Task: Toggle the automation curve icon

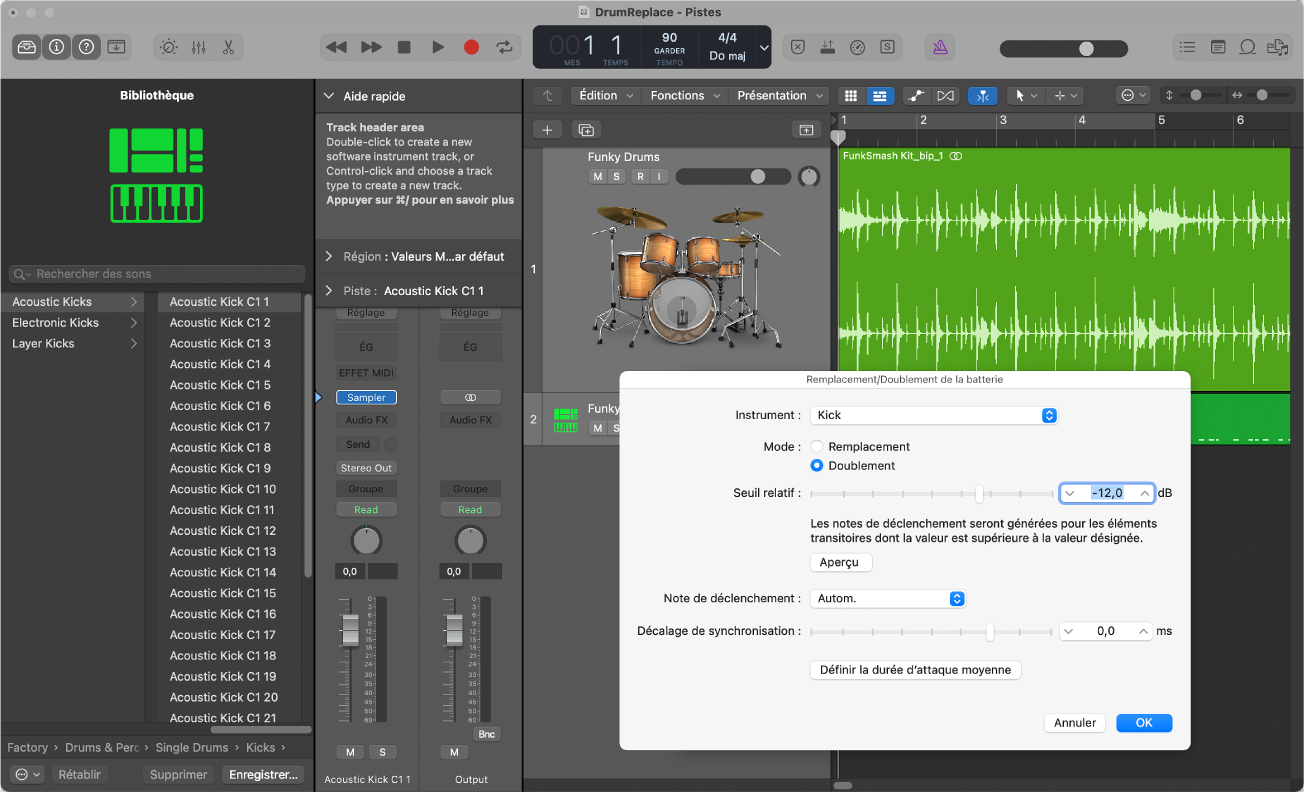Action: point(916,96)
